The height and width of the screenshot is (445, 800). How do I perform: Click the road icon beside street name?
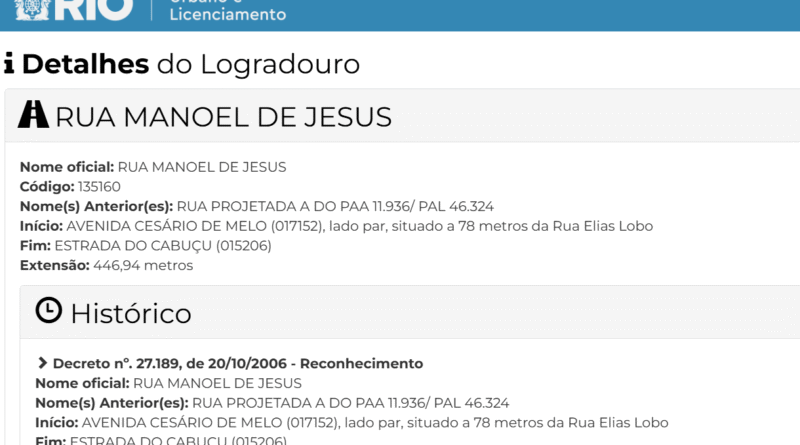pyautogui.click(x=33, y=116)
